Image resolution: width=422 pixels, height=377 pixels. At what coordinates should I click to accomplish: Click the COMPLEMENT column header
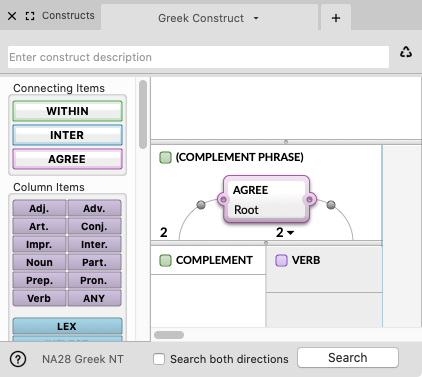214,260
